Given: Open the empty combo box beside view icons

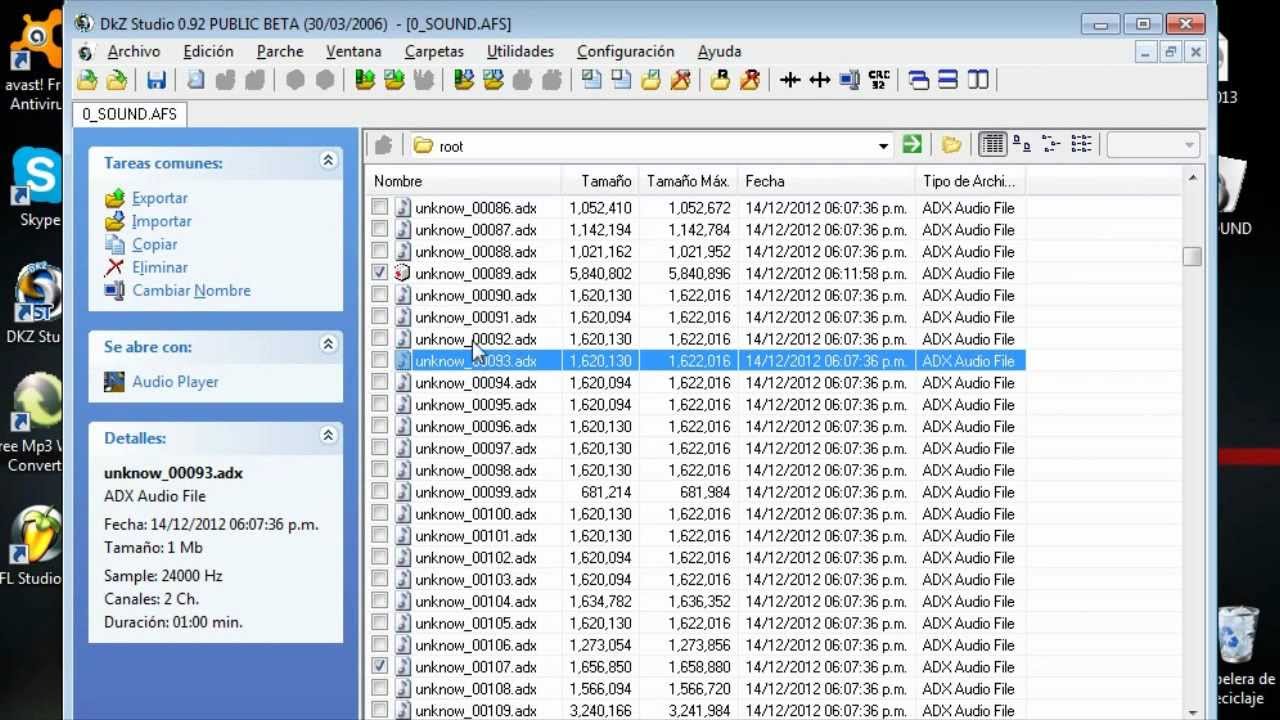Looking at the screenshot, I should click(1153, 145).
